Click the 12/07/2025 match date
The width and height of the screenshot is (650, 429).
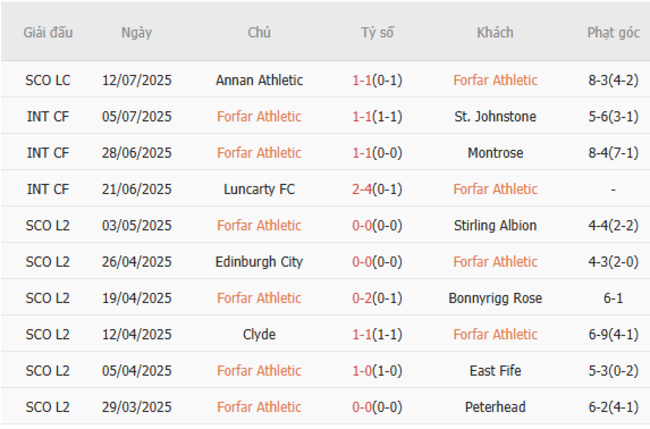(x=136, y=80)
